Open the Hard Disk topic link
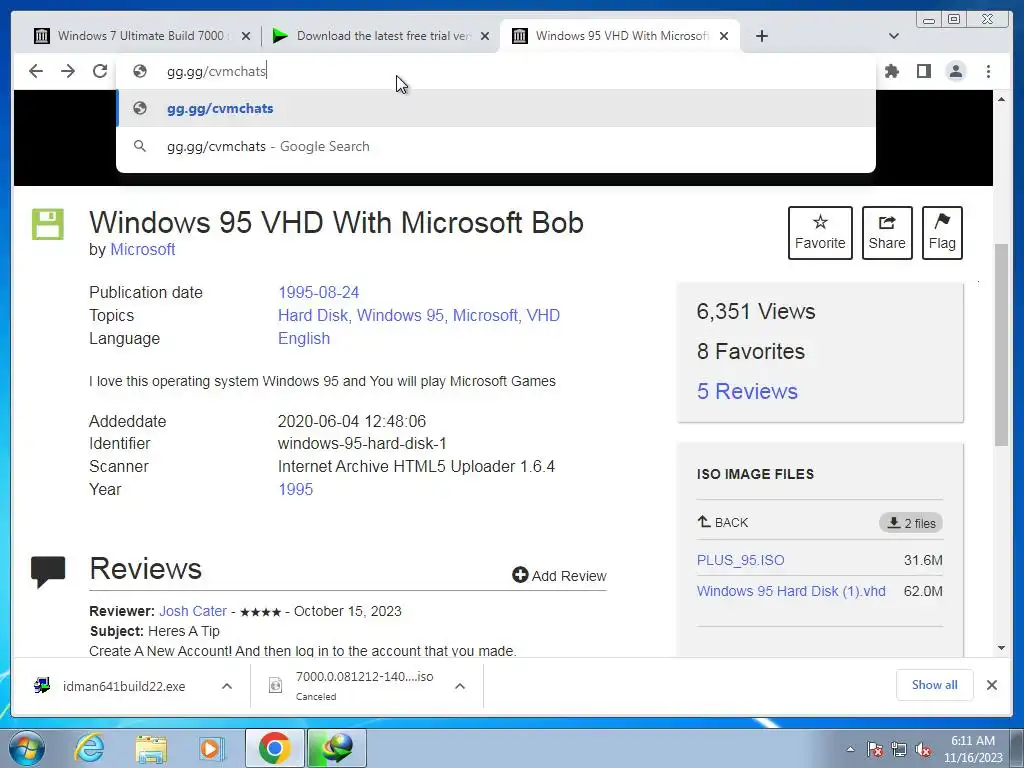1024x768 pixels. click(315, 315)
